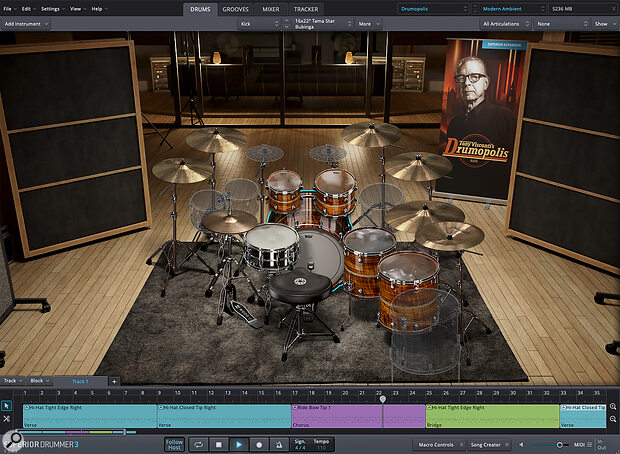Select the left rack tom
This screenshot has width=620, height=454.
(284, 190)
